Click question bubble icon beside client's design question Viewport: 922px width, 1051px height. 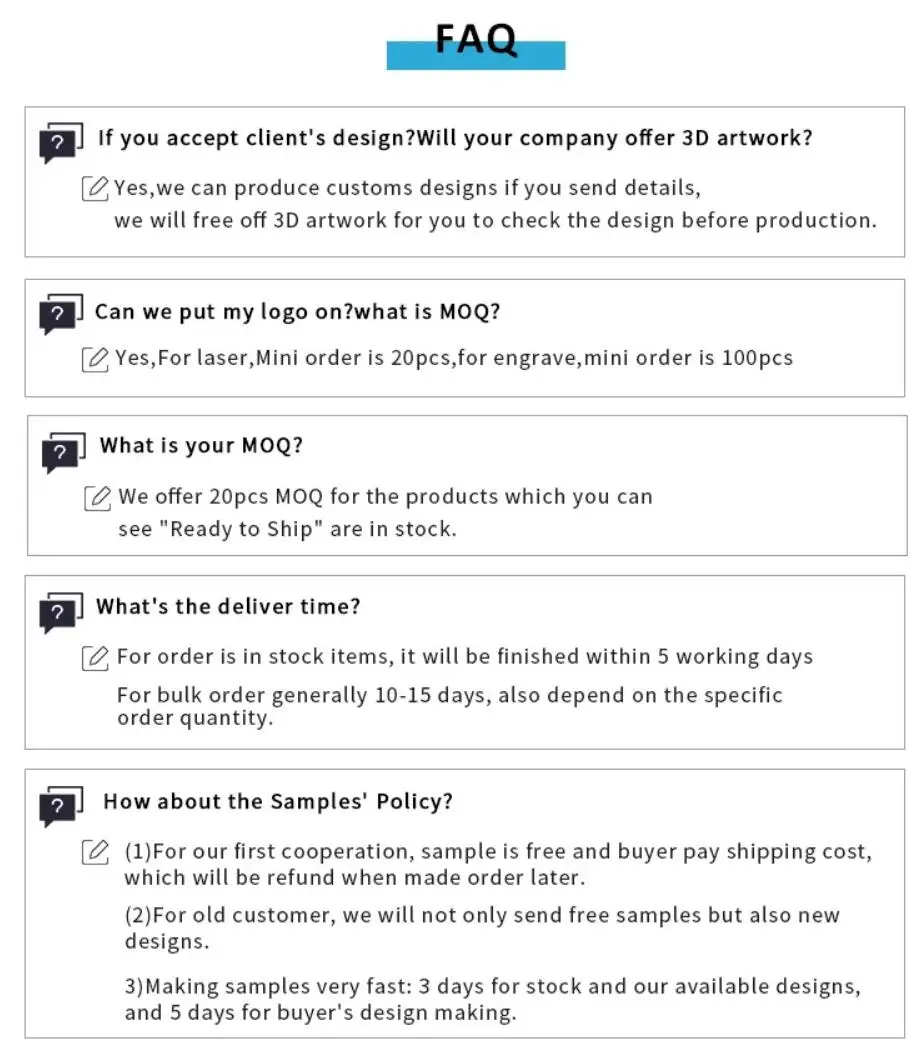[60, 143]
